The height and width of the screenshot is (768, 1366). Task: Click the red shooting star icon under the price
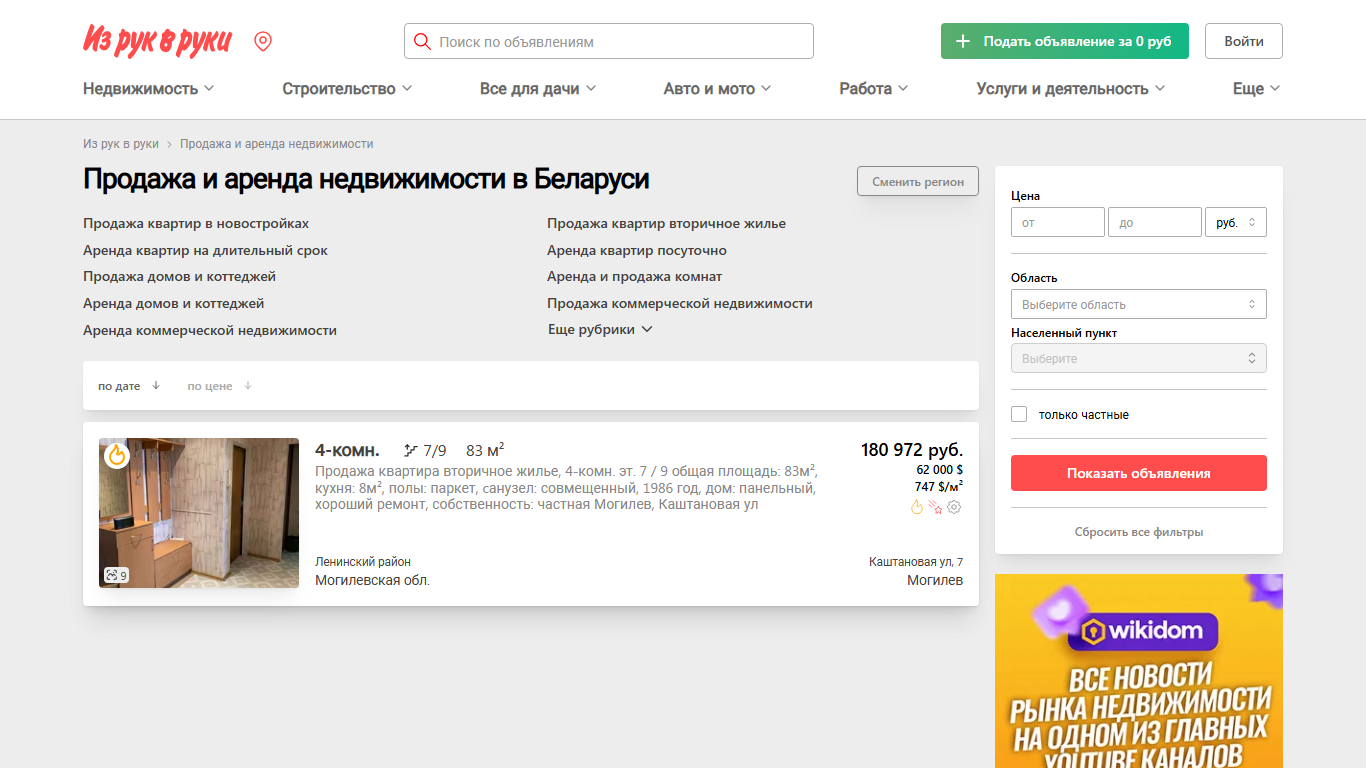(x=936, y=507)
